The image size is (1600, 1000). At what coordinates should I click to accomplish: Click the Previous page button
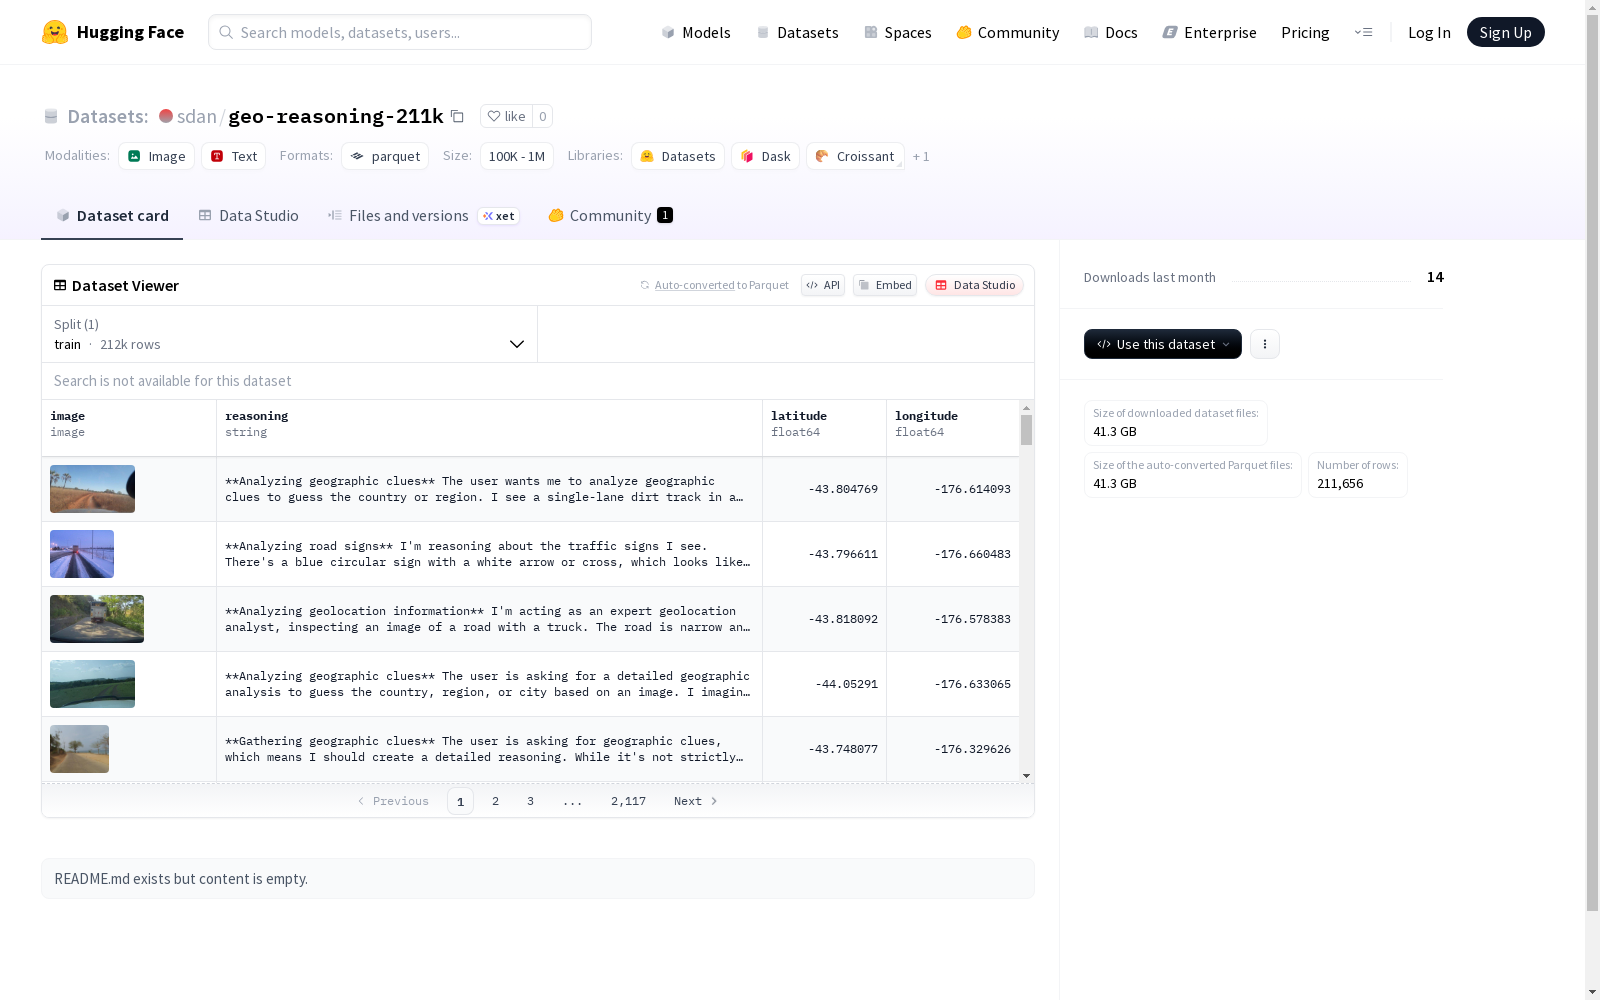click(393, 801)
